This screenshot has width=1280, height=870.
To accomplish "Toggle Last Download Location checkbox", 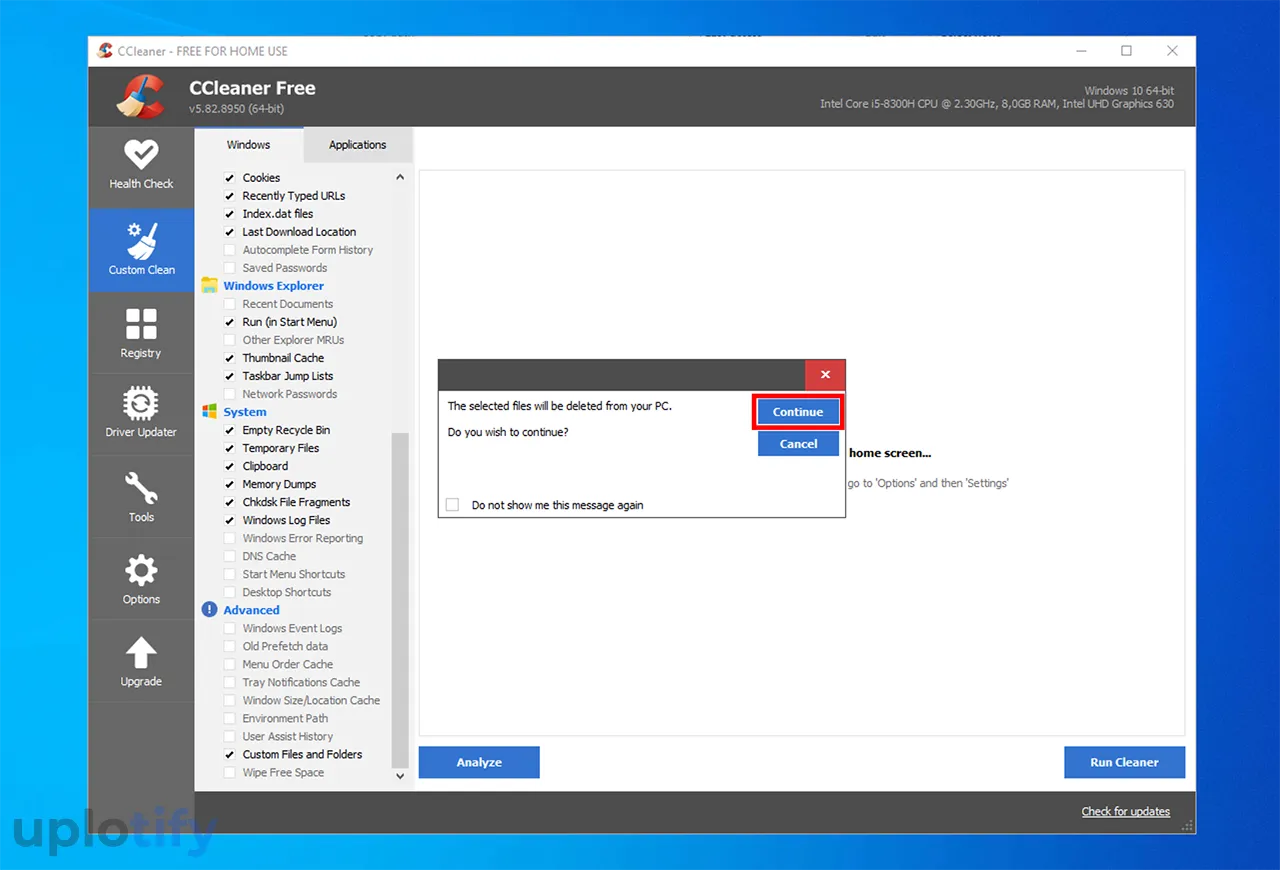I will click(230, 232).
